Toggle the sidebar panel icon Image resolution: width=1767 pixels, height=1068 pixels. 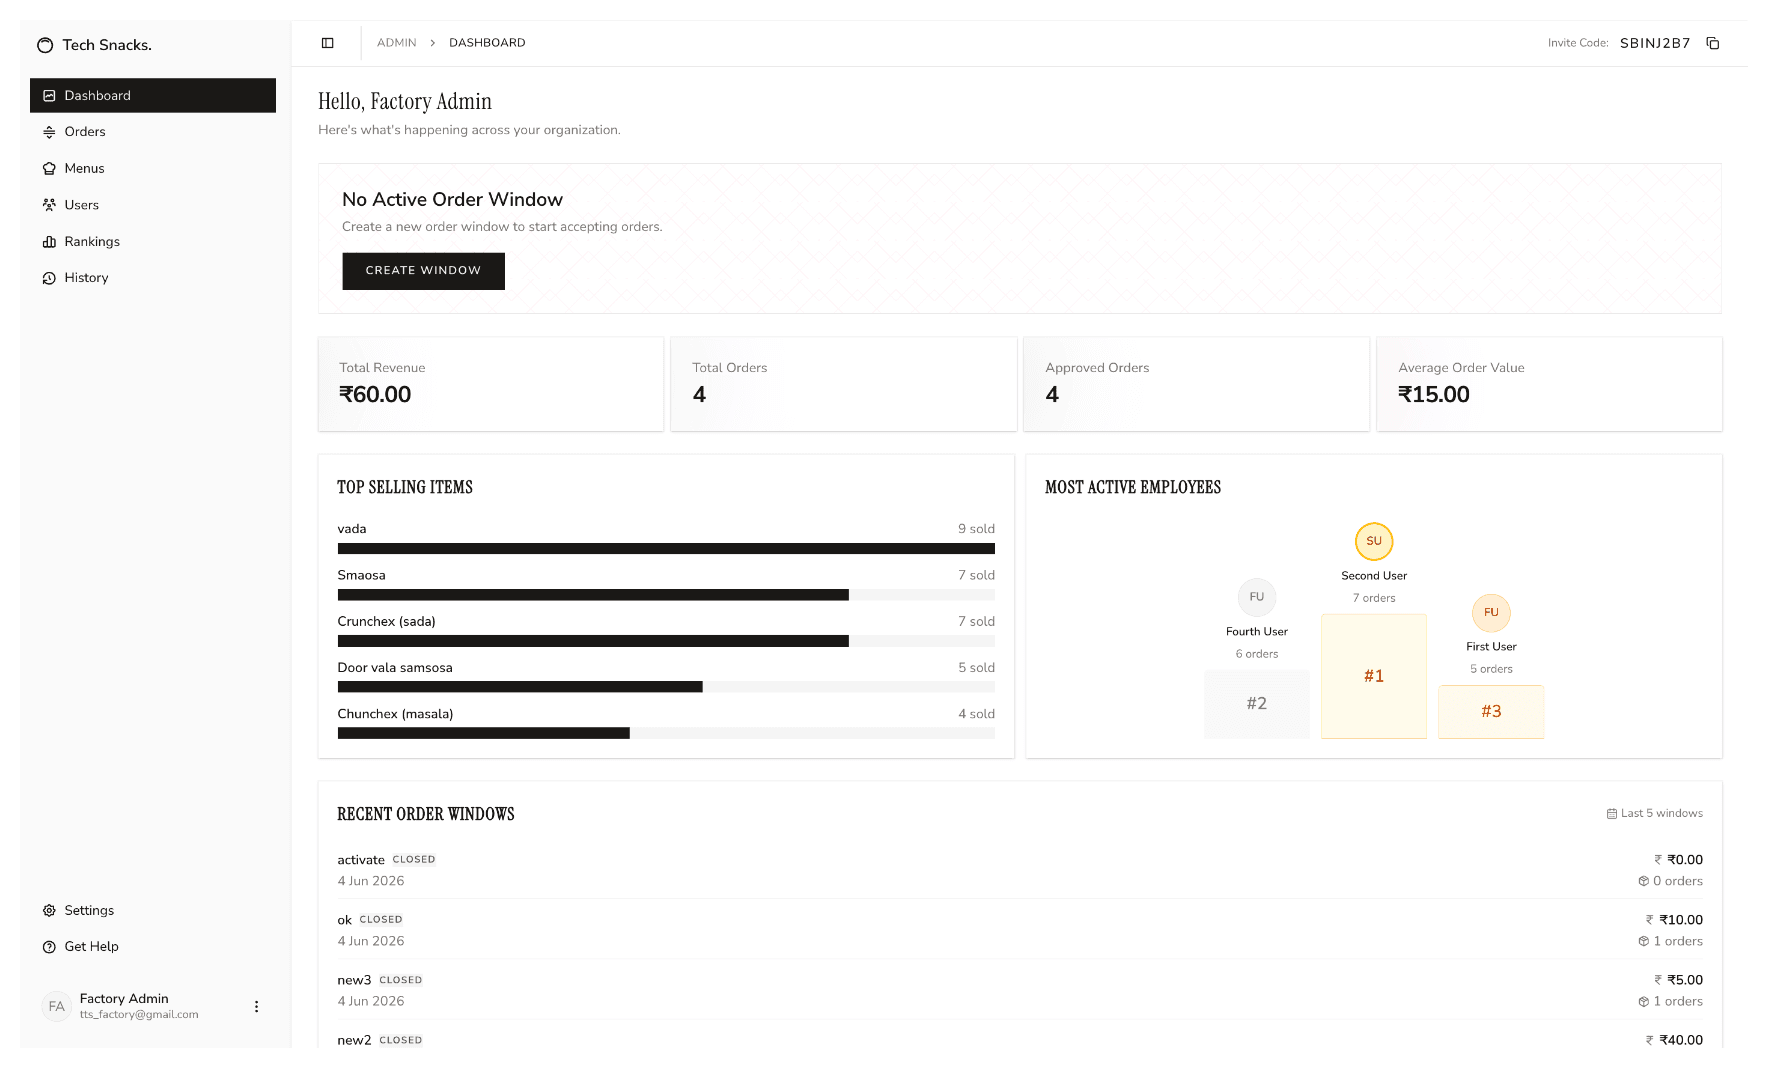coord(327,43)
